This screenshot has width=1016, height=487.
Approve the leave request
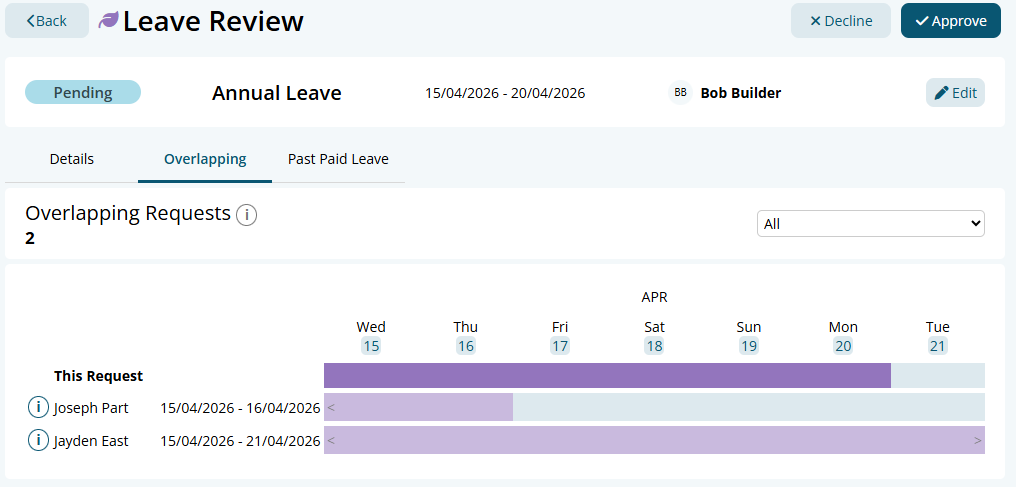point(950,21)
